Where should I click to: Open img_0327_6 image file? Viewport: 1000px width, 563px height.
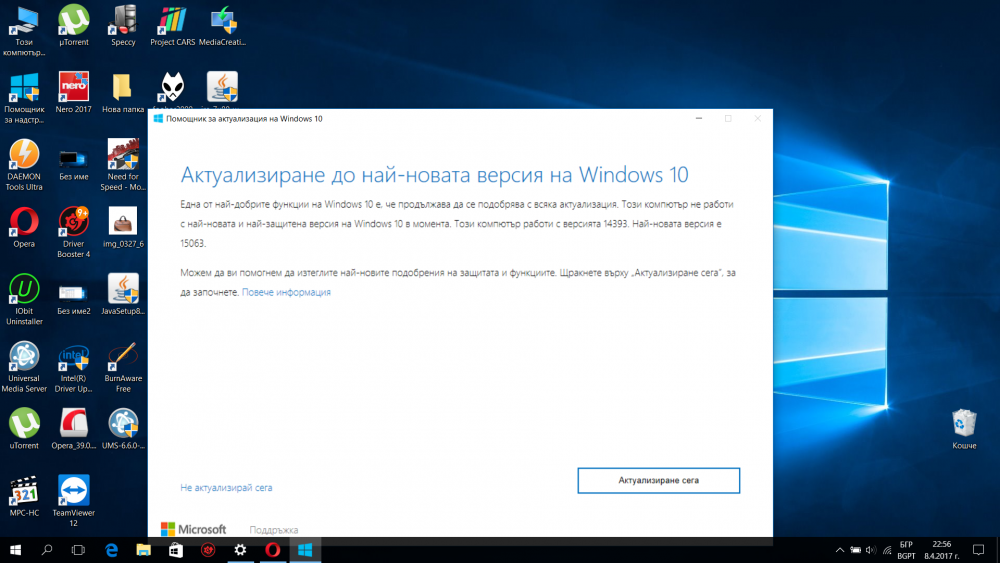(x=123, y=228)
